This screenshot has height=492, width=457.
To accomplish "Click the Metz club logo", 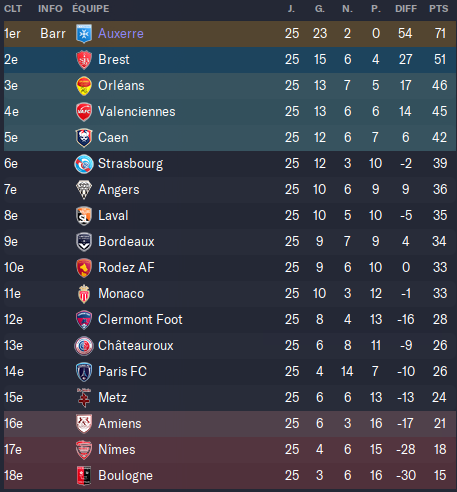I will click(84, 398).
